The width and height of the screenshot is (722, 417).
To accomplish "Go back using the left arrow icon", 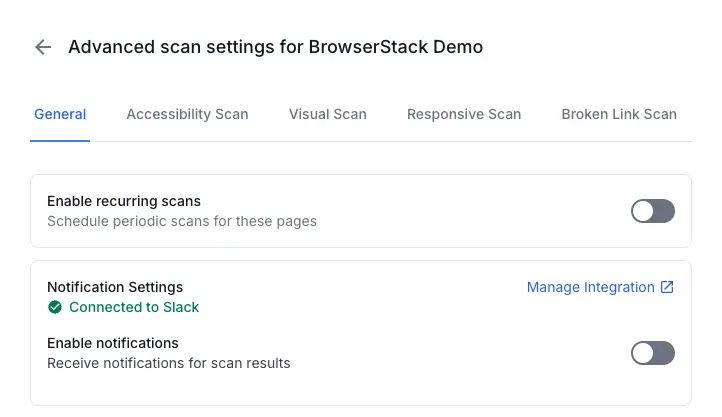I will click(x=43, y=47).
